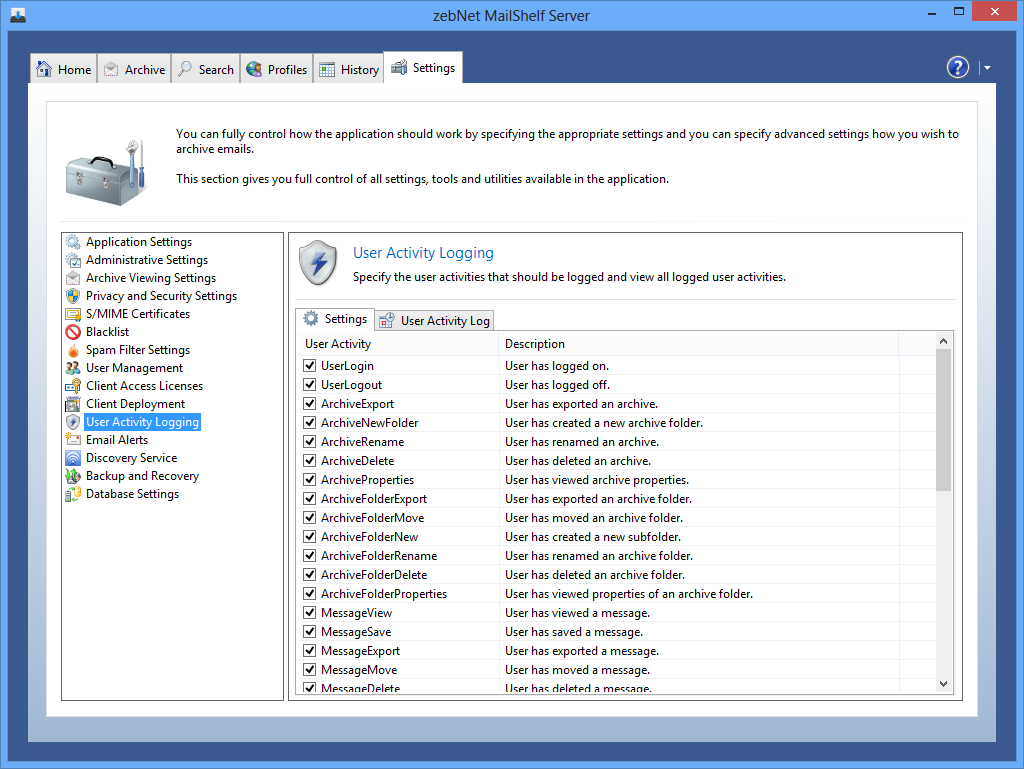Viewport: 1024px width, 769px height.
Task: Click the scrollbar up arrow in activity list
Action: (x=943, y=342)
